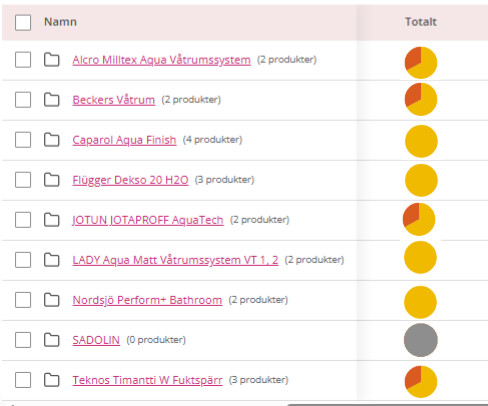Click the Totalt pie chart for JOTUN JOTAPROFF
The width and height of the screenshot is (488, 406).
419,219
